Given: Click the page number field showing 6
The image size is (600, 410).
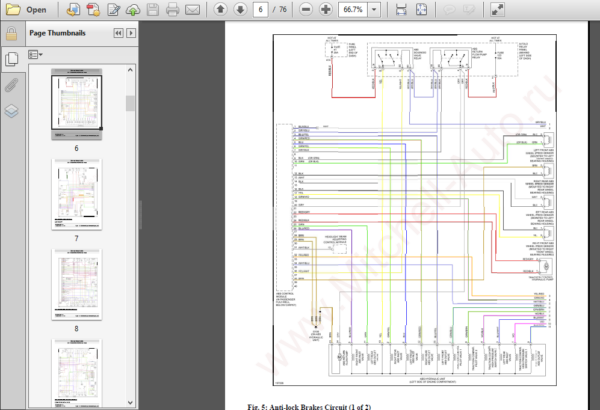Looking at the screenshot, I should tap(261, 9).
